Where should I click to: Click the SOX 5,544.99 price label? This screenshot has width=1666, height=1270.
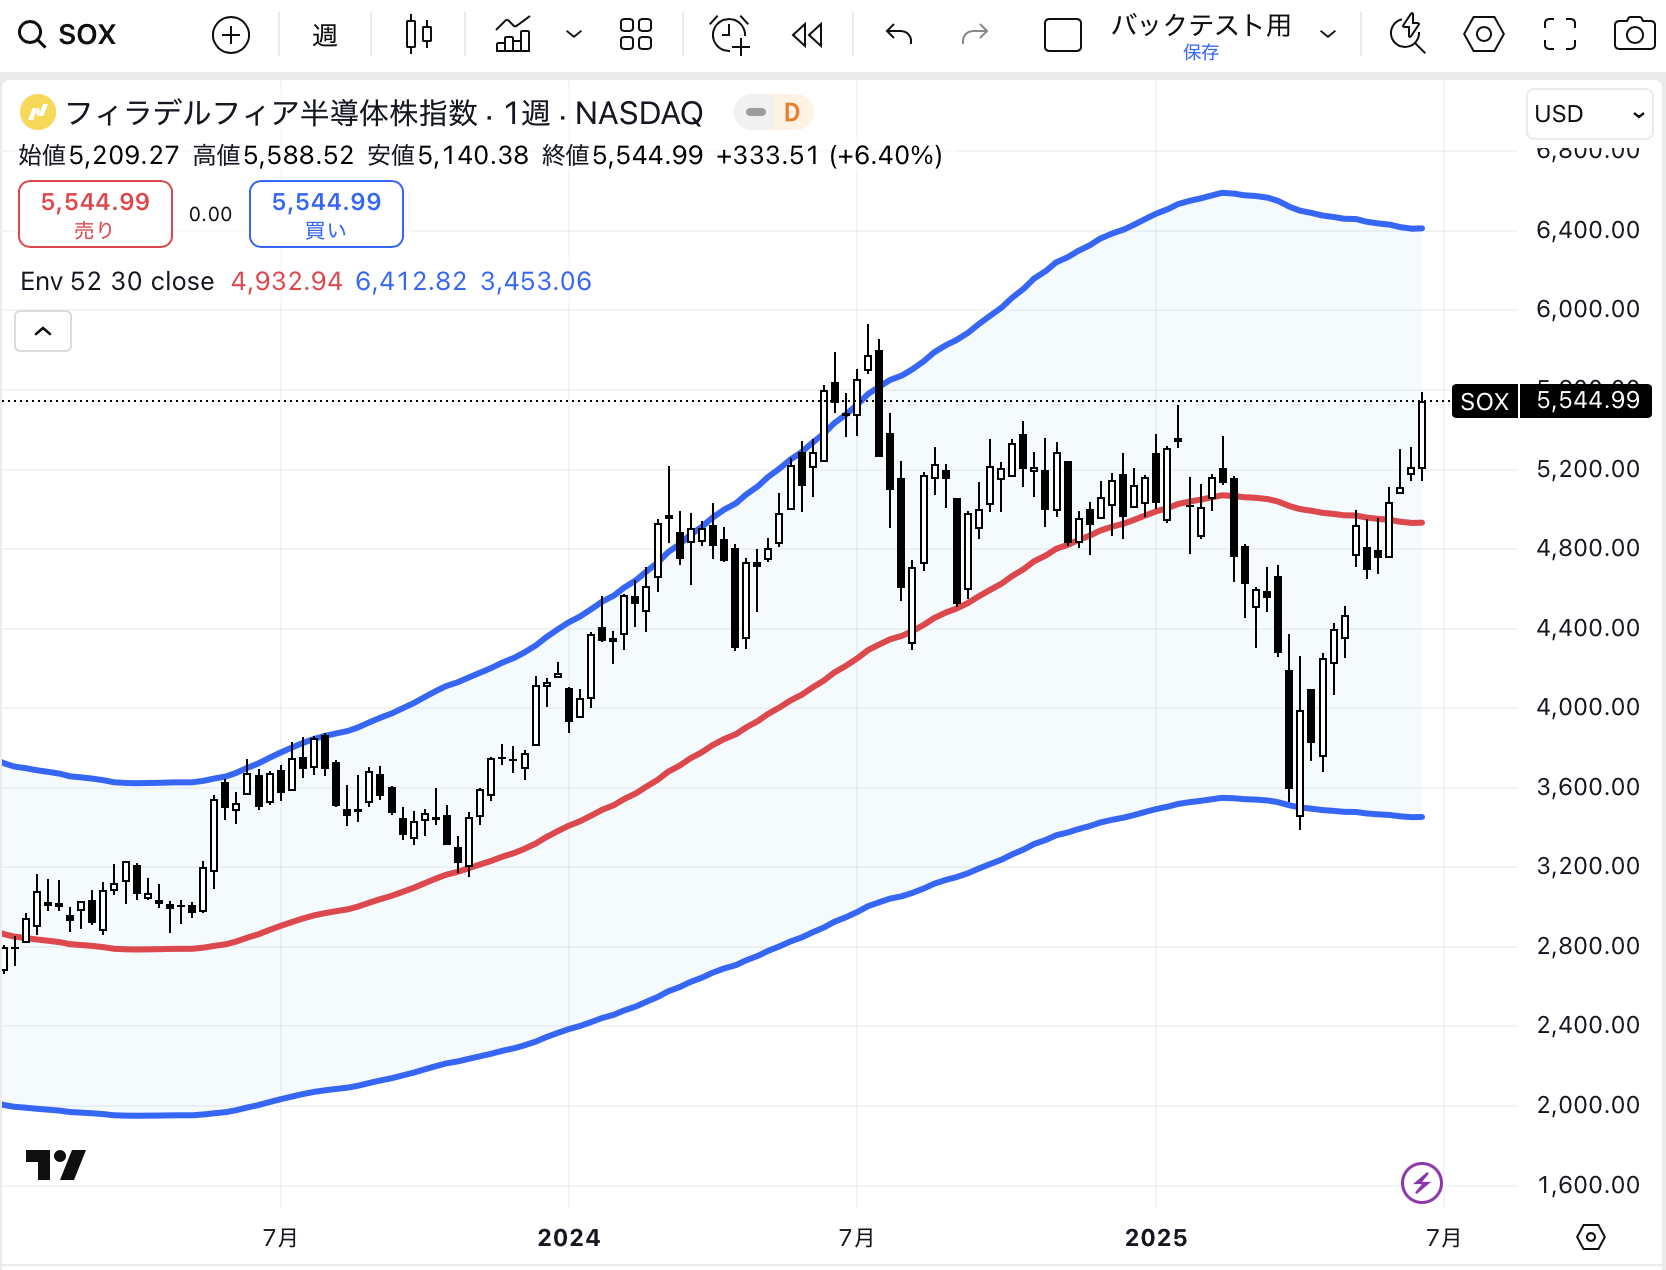[x=1551, y=401]
